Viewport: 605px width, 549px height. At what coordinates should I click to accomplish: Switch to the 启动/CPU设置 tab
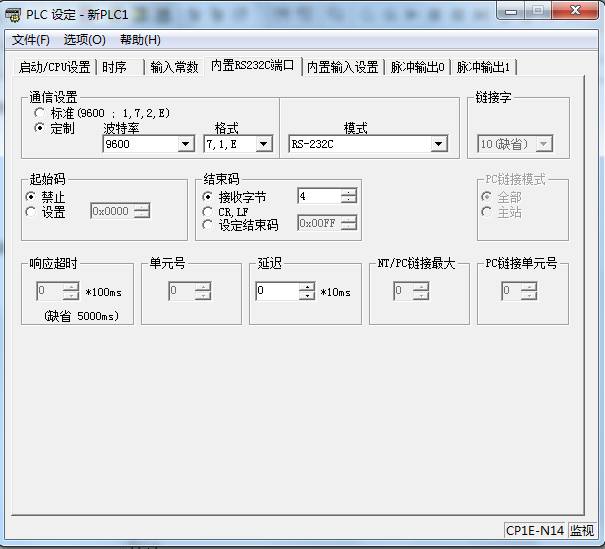pyautogui.click(x=55, y=67)
